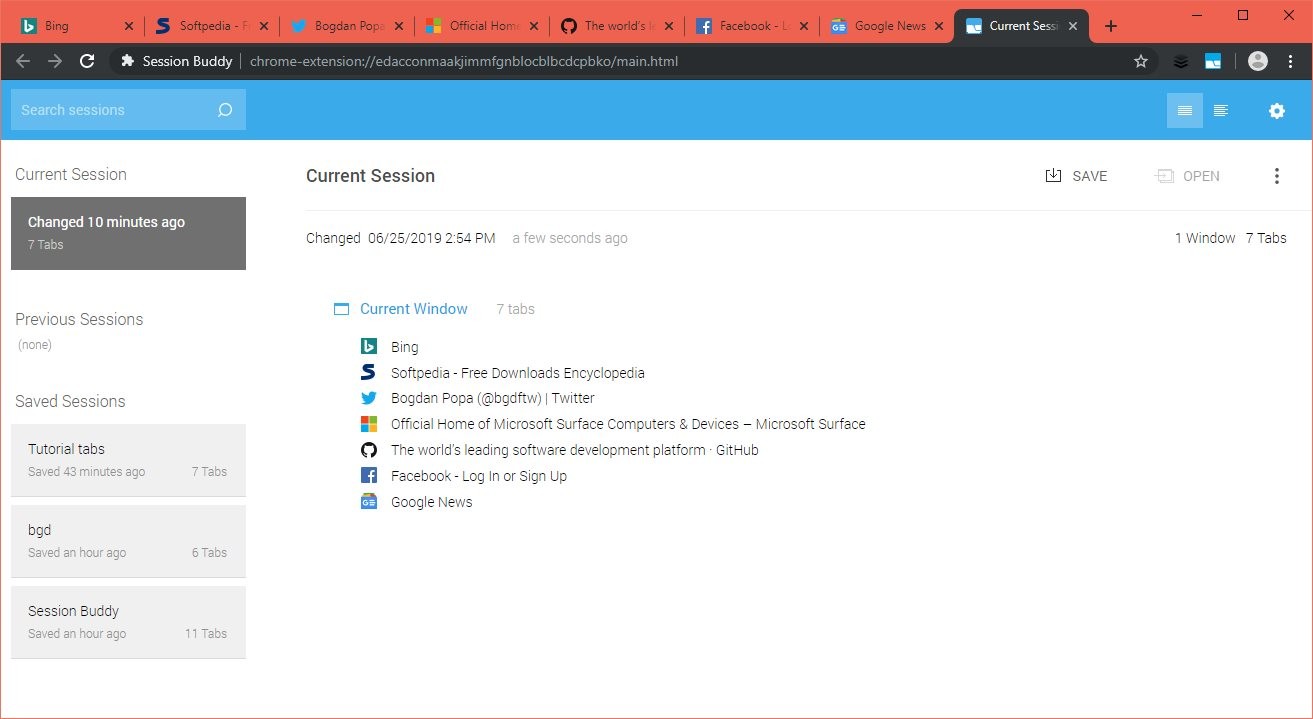Go back in browser history
The height and width of the screenshot is (719, 1313).
tap(23, 61)
